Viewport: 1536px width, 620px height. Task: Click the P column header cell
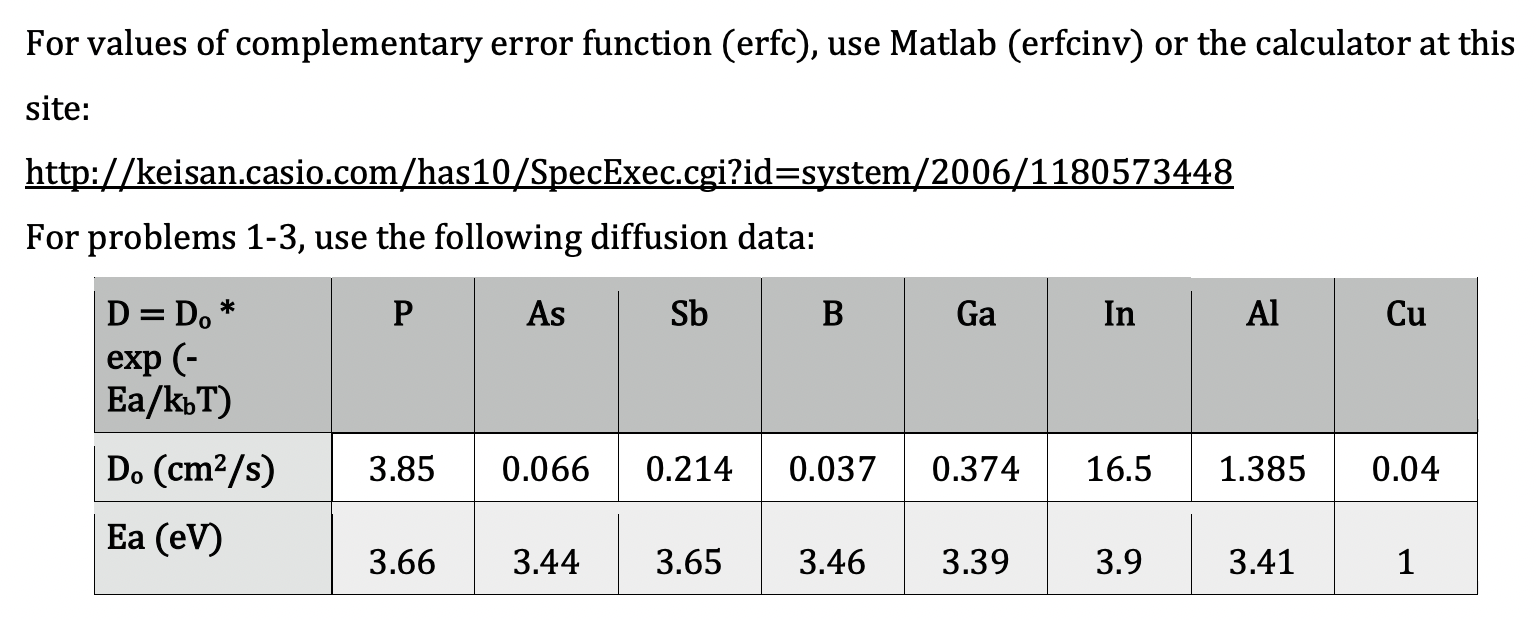pyautogui.click(x=402, y=315)
